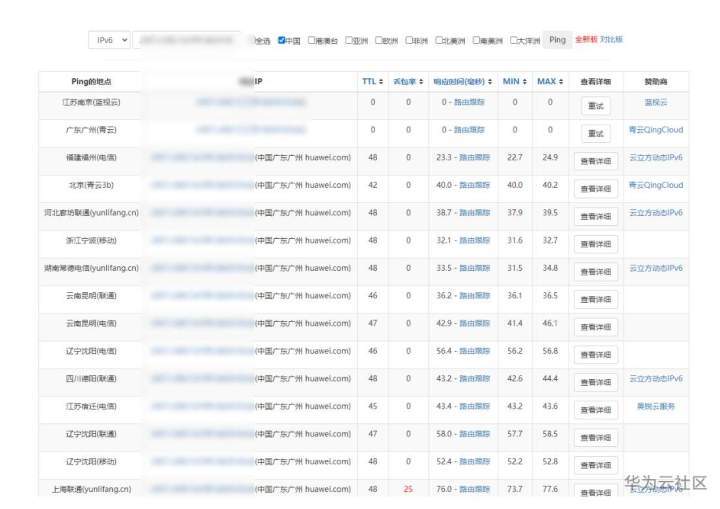Toggle the 全选 select-all checkbox
720x509 pixels.
pyautogui.click(x=252, y=40)
